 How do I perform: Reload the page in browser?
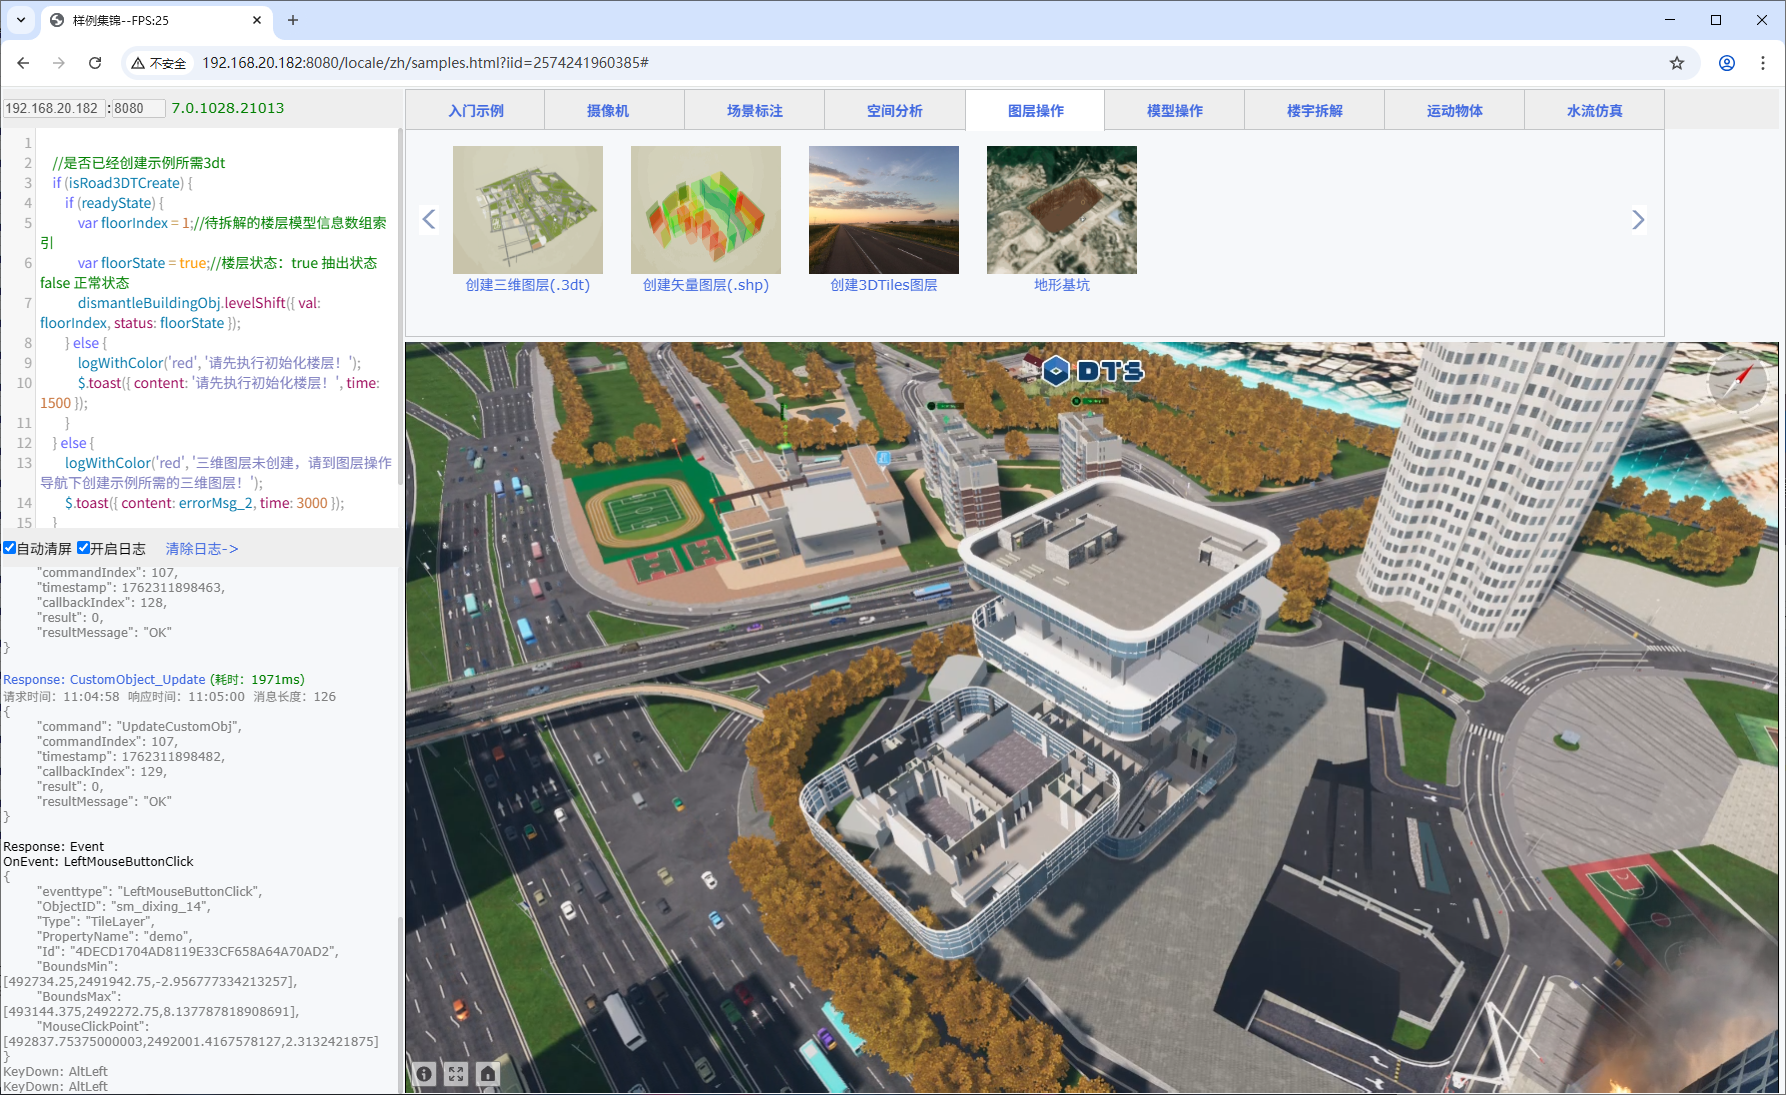click(x=95, y=63)
